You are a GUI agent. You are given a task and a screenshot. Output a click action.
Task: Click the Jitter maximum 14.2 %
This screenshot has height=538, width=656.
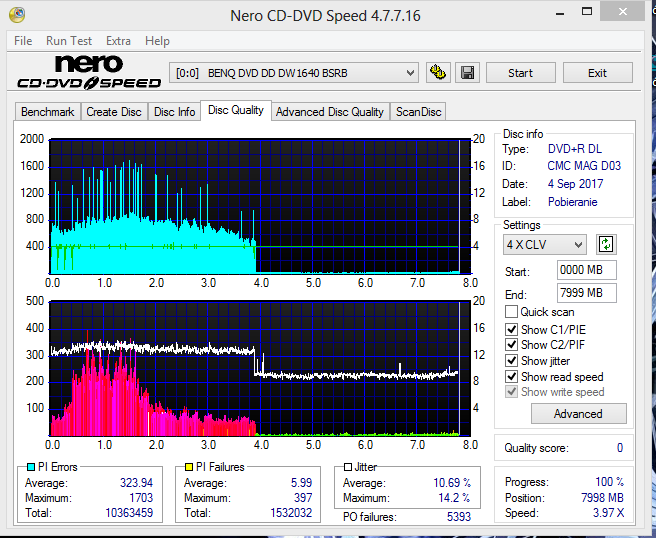pyautogui.click(x=454, y=498)
